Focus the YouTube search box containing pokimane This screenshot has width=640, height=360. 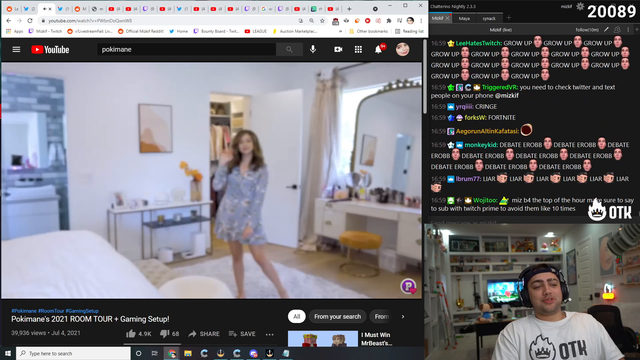point(187,49)
